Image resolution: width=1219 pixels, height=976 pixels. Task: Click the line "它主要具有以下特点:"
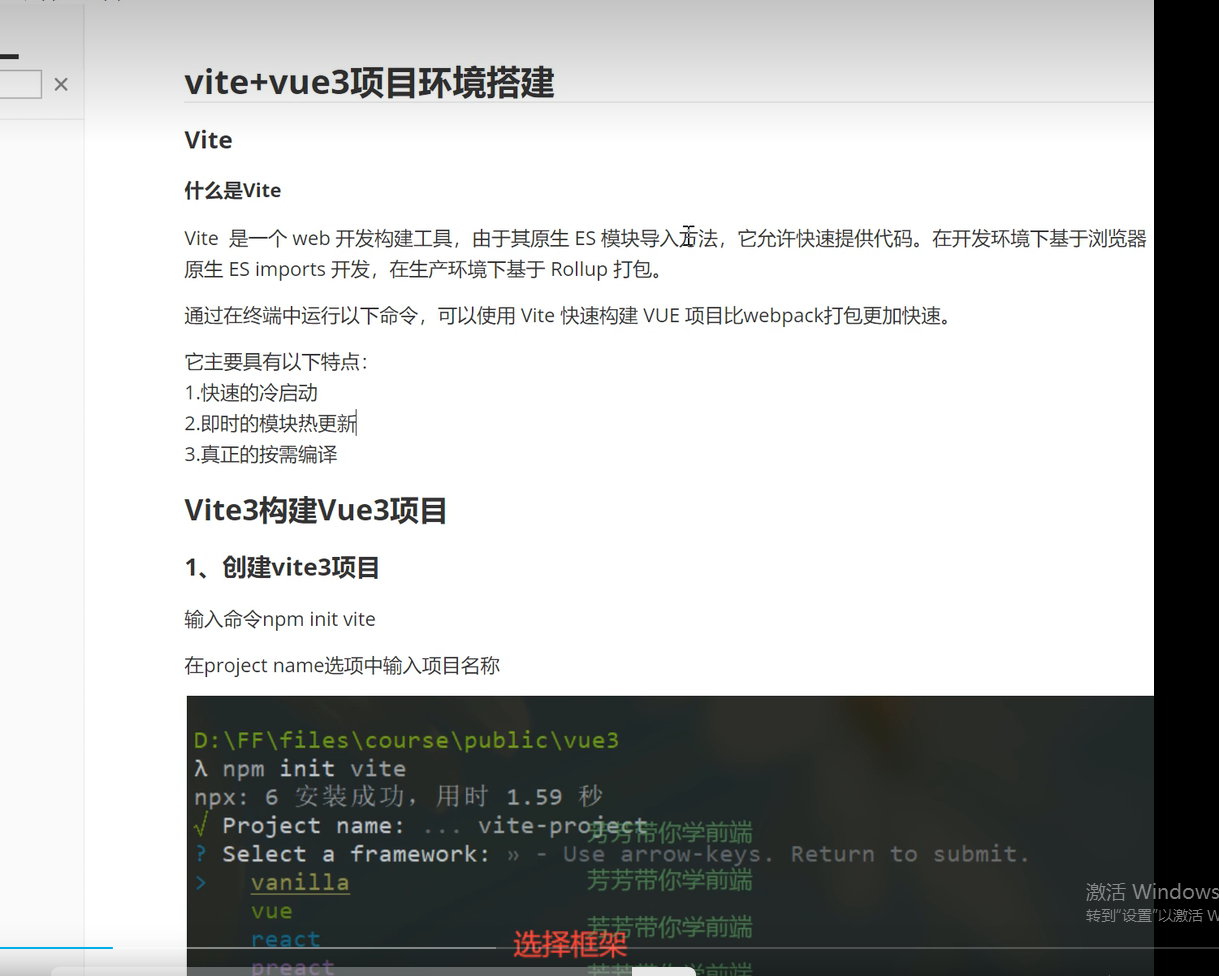click(276, 361)
